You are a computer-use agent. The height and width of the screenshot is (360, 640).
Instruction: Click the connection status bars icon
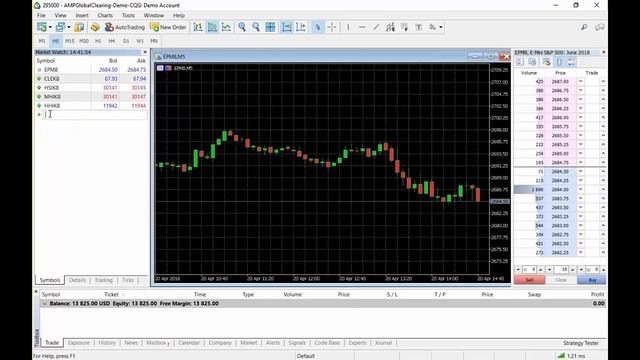(561, 356)
